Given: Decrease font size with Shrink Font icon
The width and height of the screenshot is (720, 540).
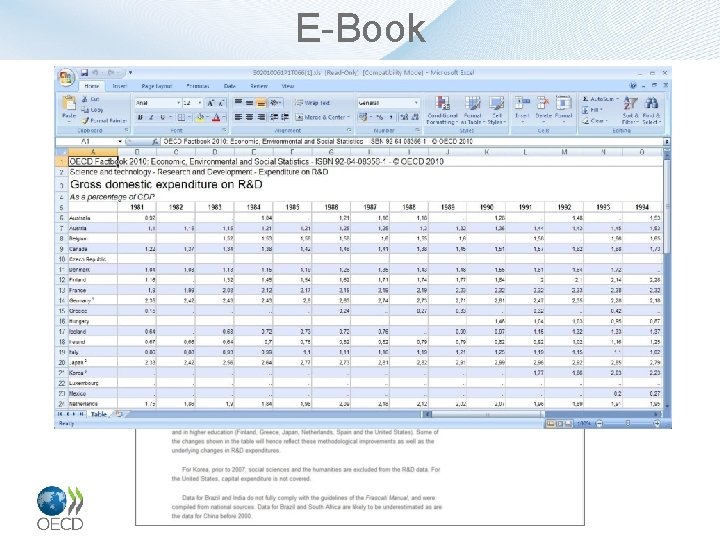Looking at the screenshot, I should click(x=221, y=103).
